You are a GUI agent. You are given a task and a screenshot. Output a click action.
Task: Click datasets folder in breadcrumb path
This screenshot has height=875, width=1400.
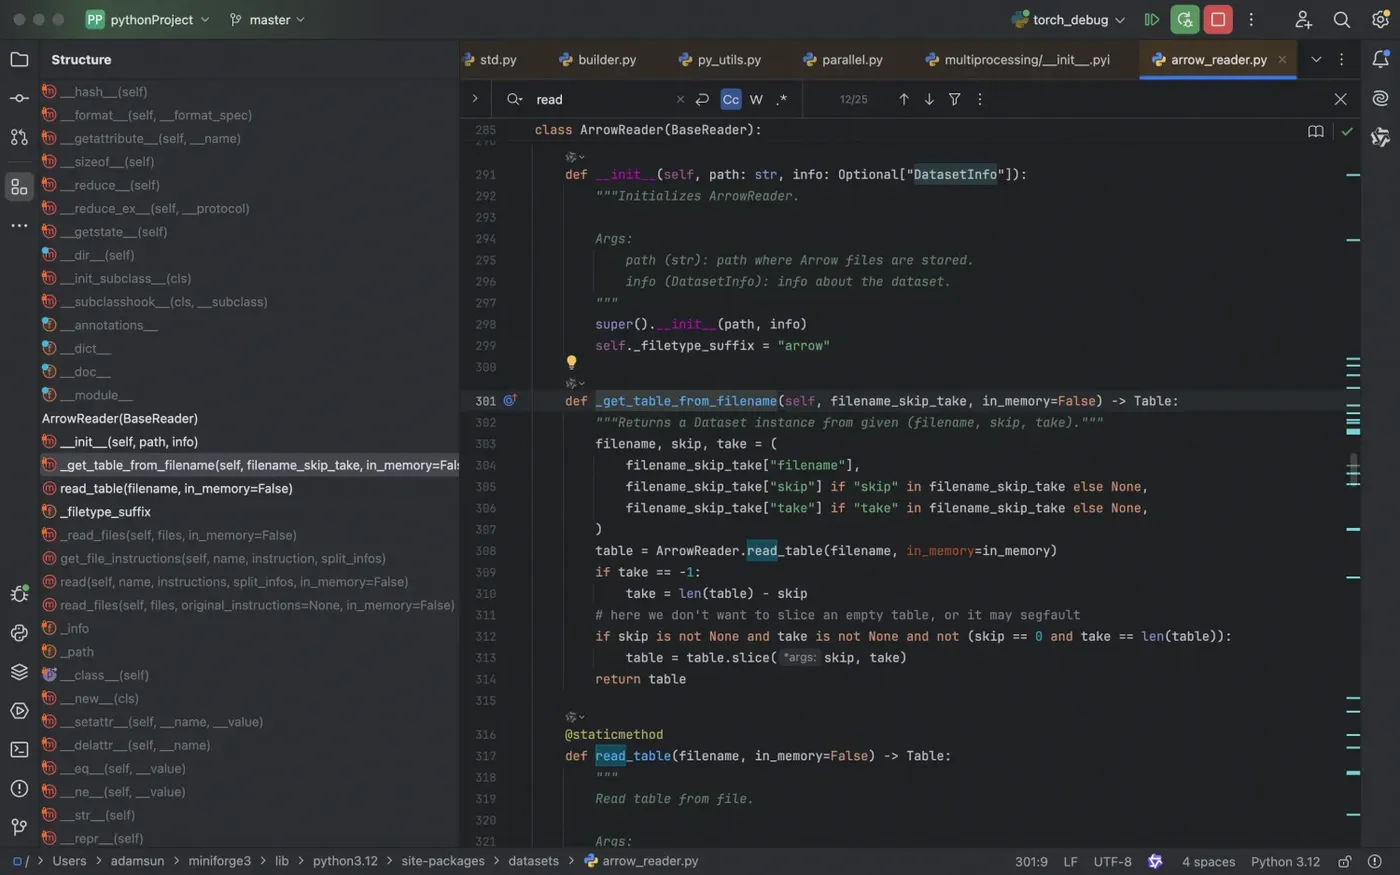[533, 860]
